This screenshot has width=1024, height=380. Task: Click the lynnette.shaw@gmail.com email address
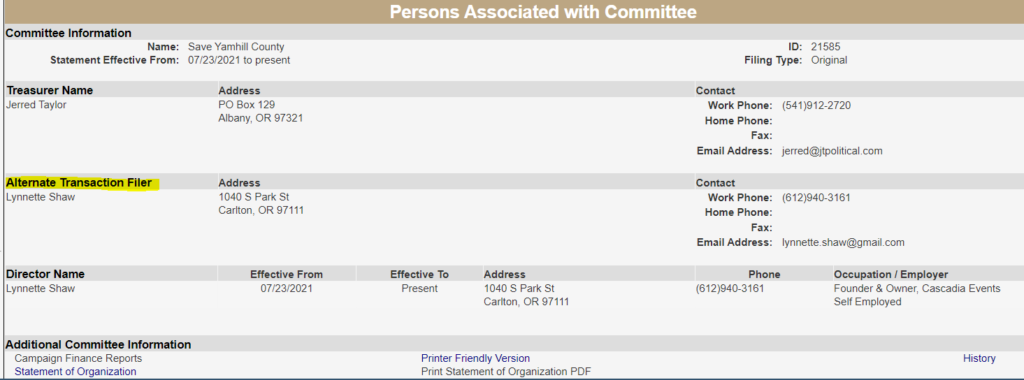843,242
